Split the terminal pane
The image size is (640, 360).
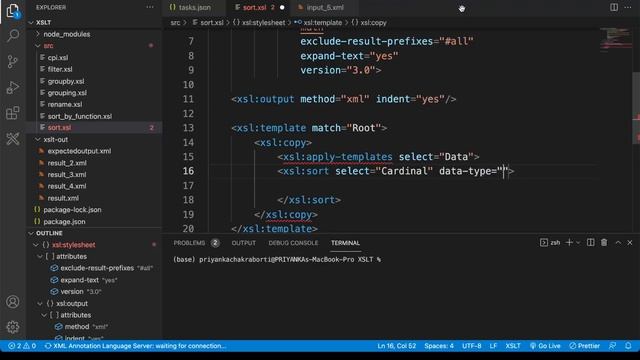[590, 242]
